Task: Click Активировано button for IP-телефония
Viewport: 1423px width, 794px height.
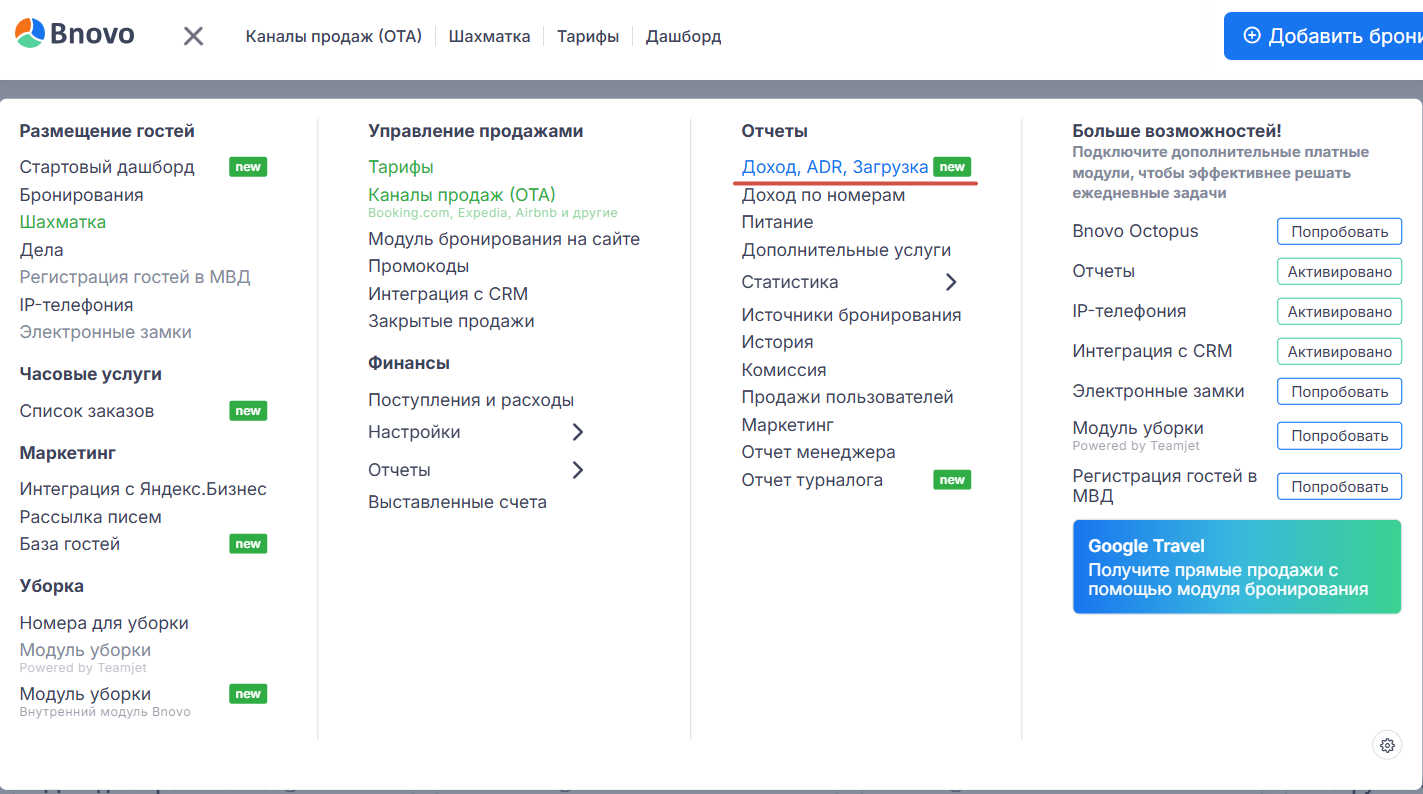Action: (1339, 312)
